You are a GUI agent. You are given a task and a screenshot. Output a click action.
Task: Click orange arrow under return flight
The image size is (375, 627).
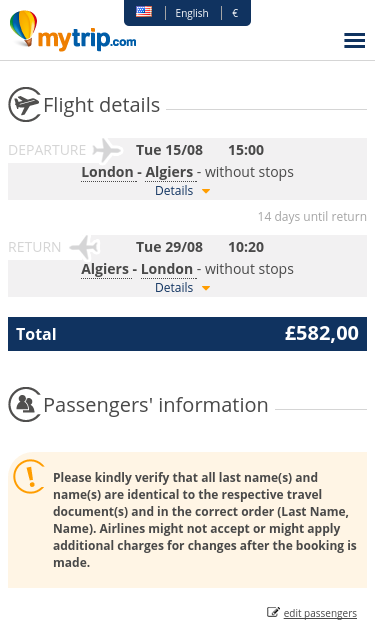[x=206, y=288]
